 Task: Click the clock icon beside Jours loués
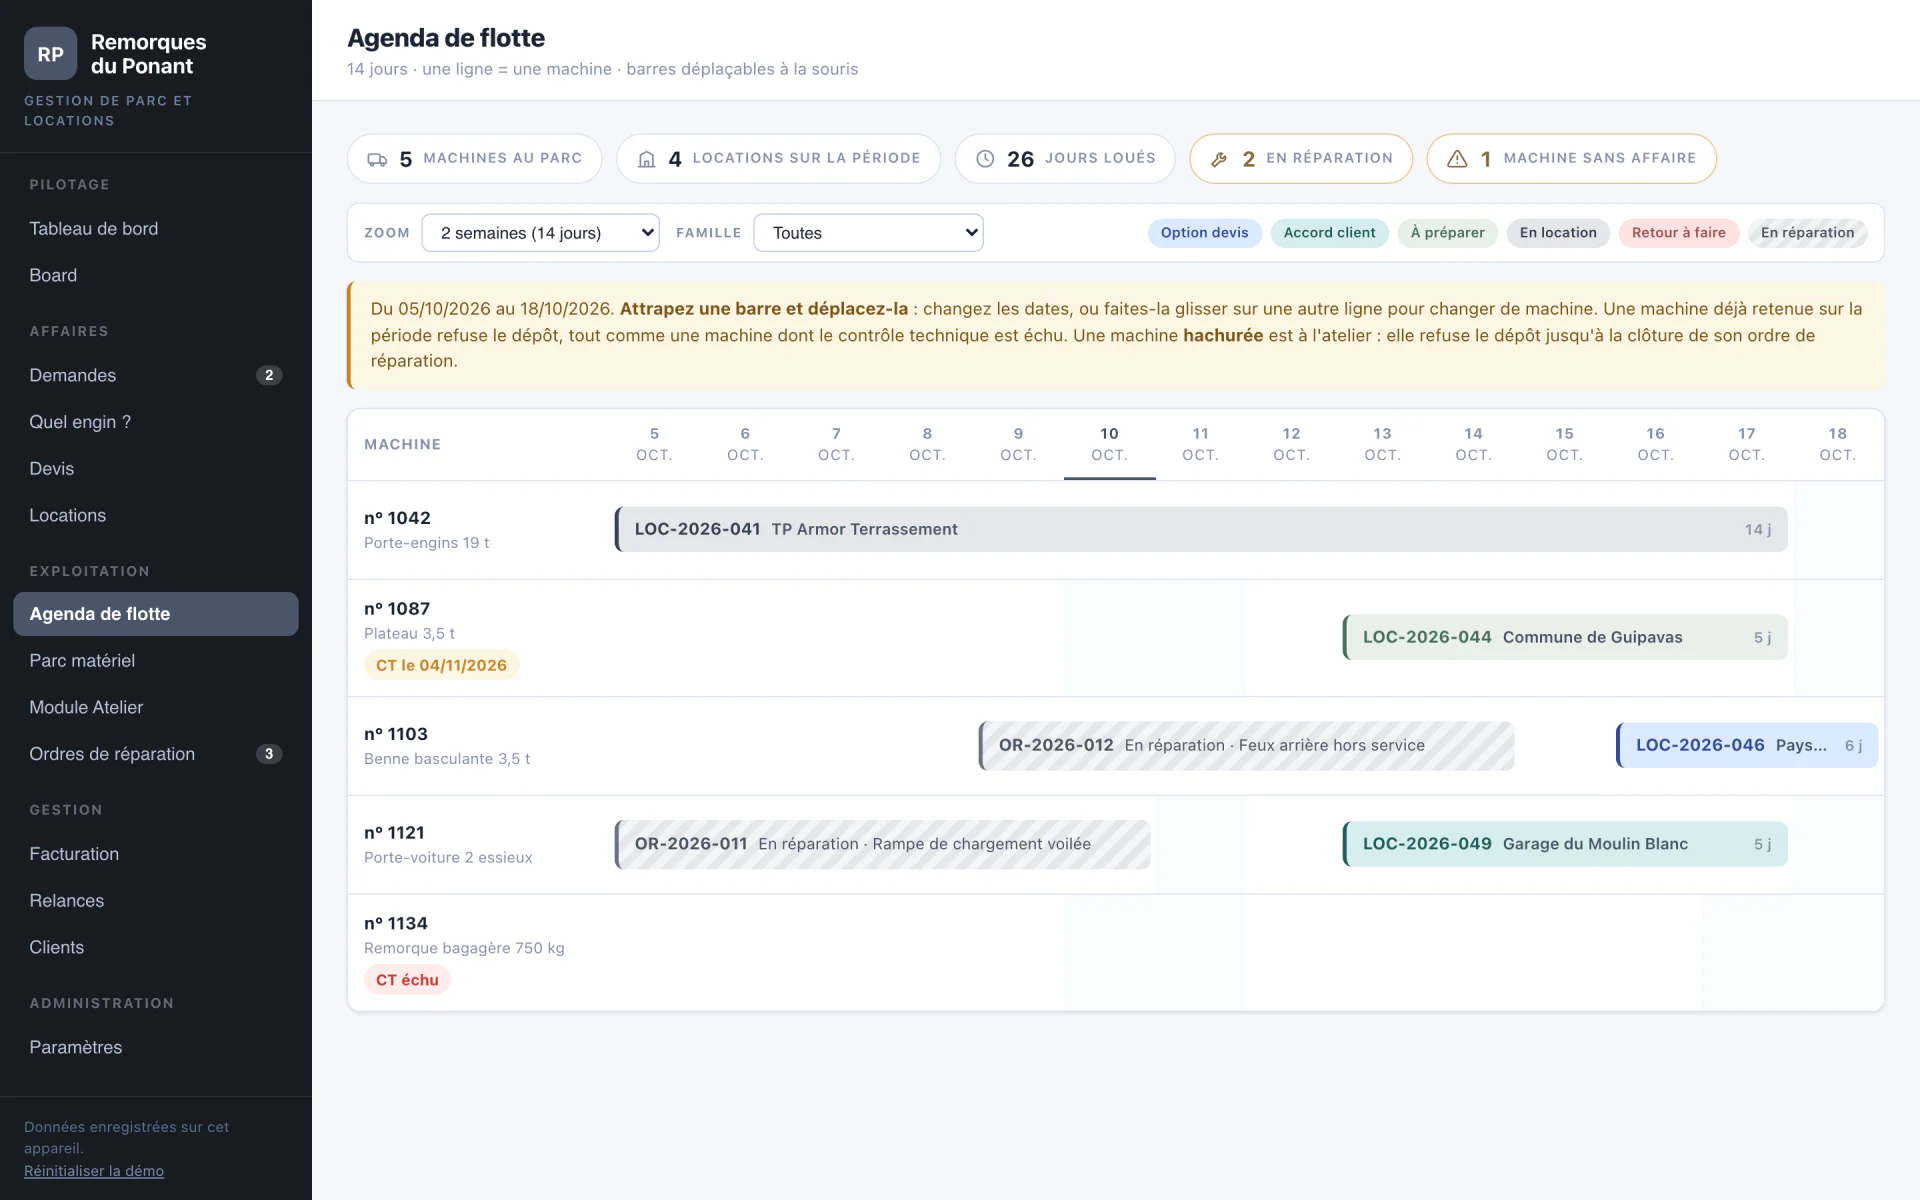coord(985,159)
